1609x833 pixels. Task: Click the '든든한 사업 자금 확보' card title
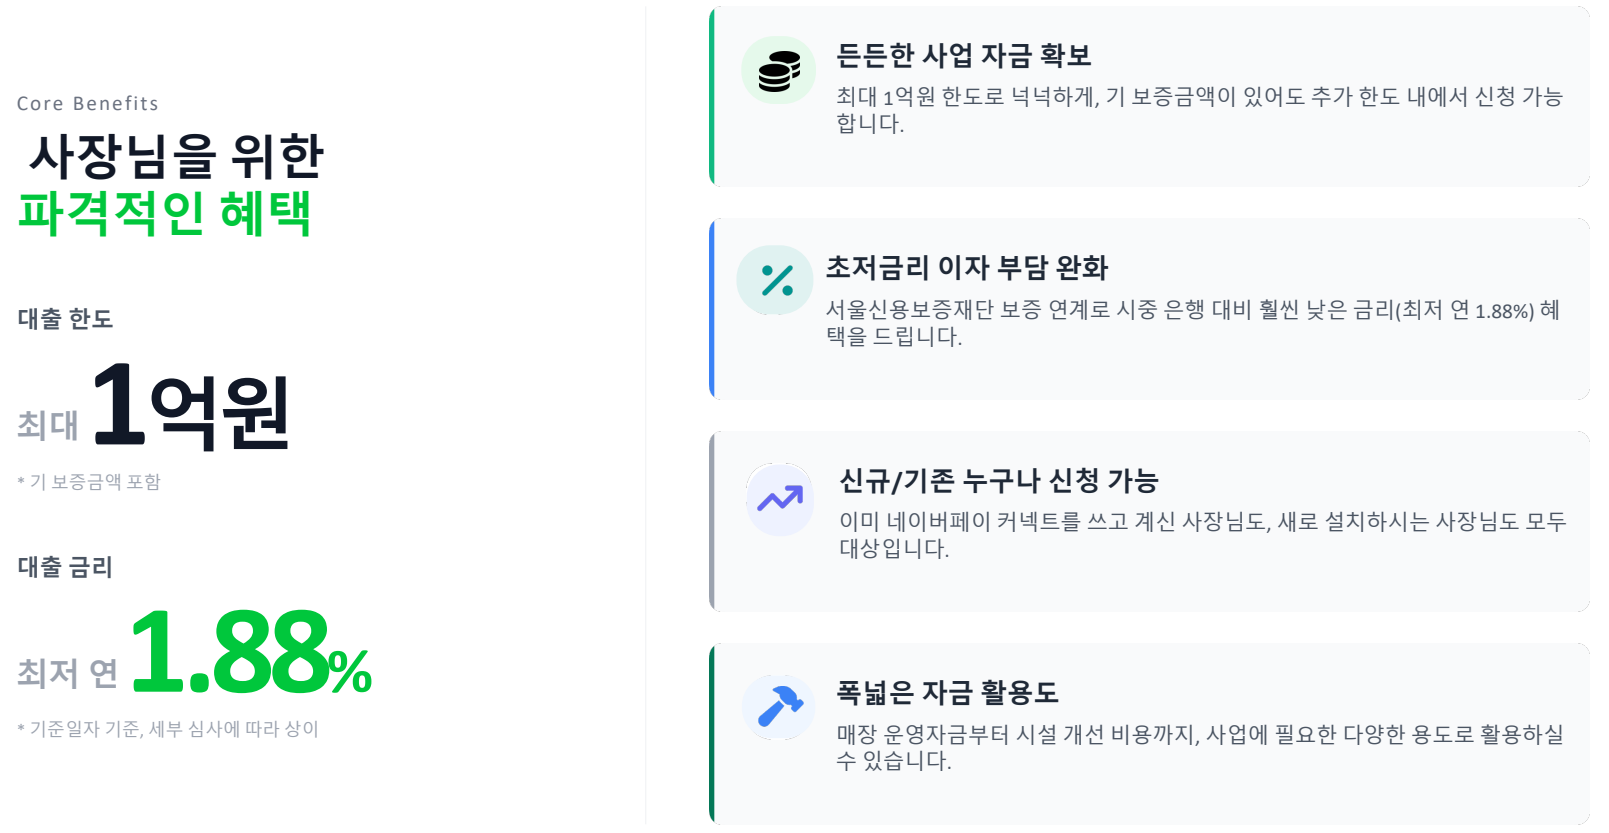(x=963, y=56)
